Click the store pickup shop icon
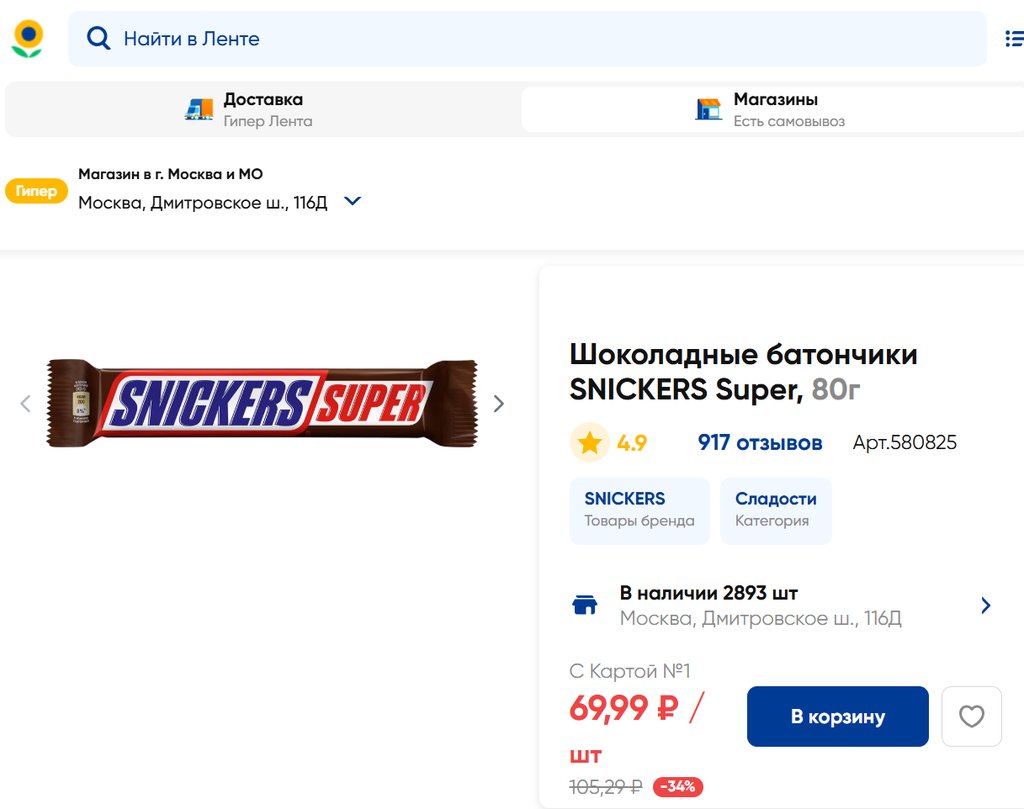This screenshot has width=1024, height=809. click(x=708, y=109)
